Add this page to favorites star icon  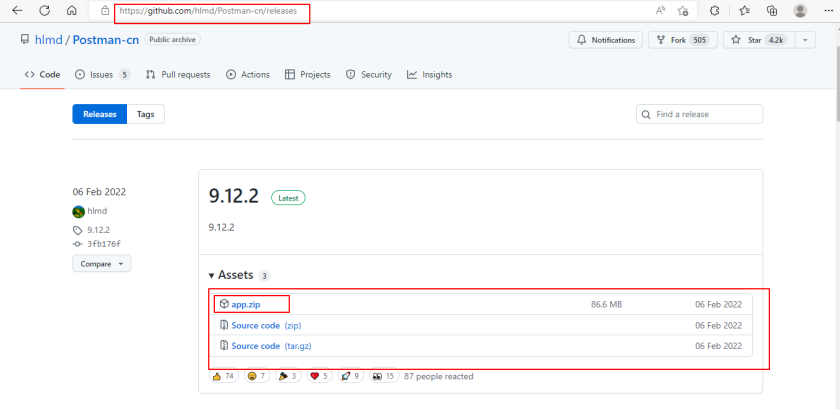(682, 10)
